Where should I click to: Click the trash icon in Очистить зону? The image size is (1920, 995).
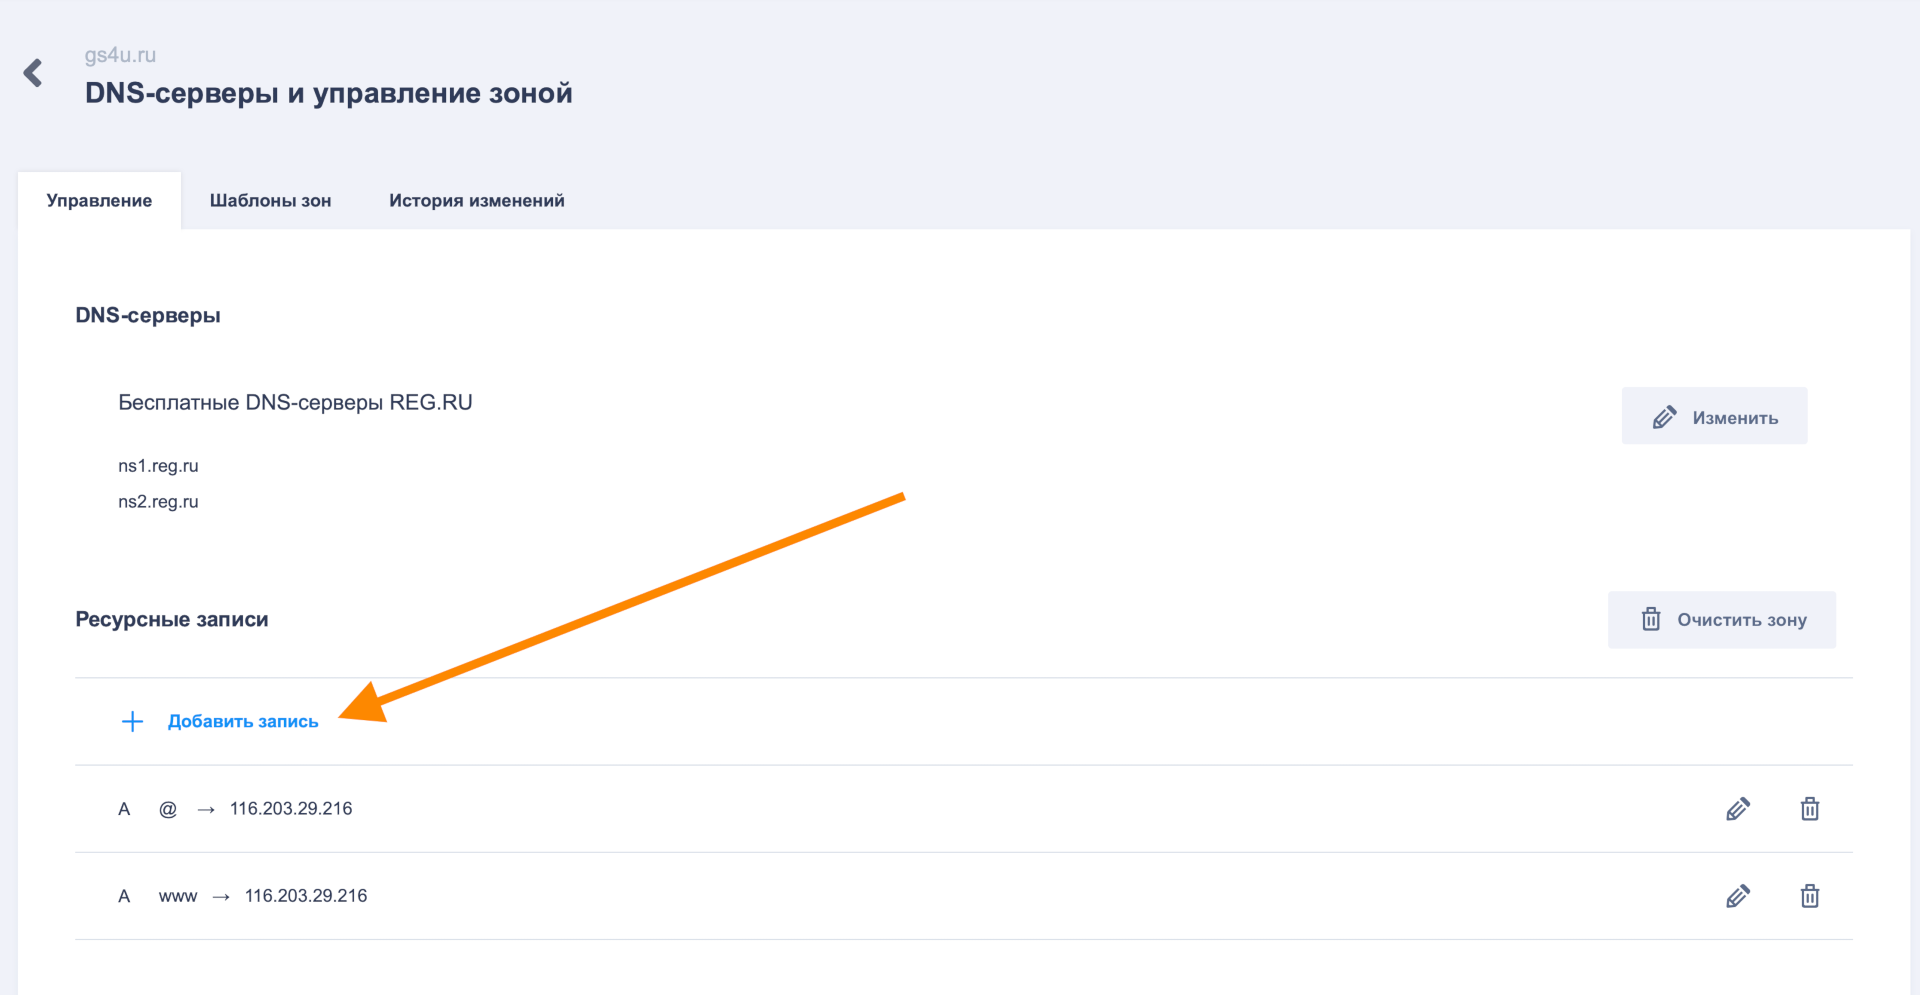coord(1651,620)
